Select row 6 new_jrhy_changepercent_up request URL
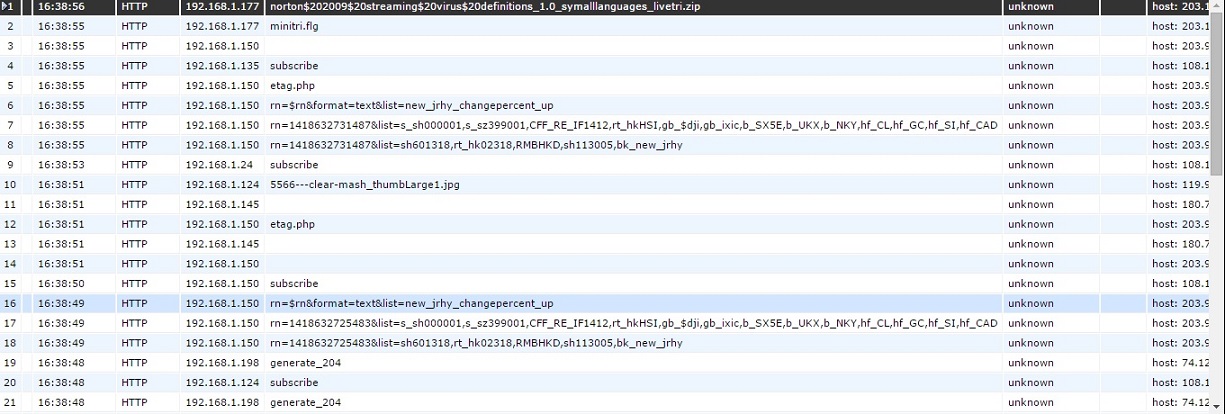Screen dimensions: 1225x414 [x=411, y=105]
